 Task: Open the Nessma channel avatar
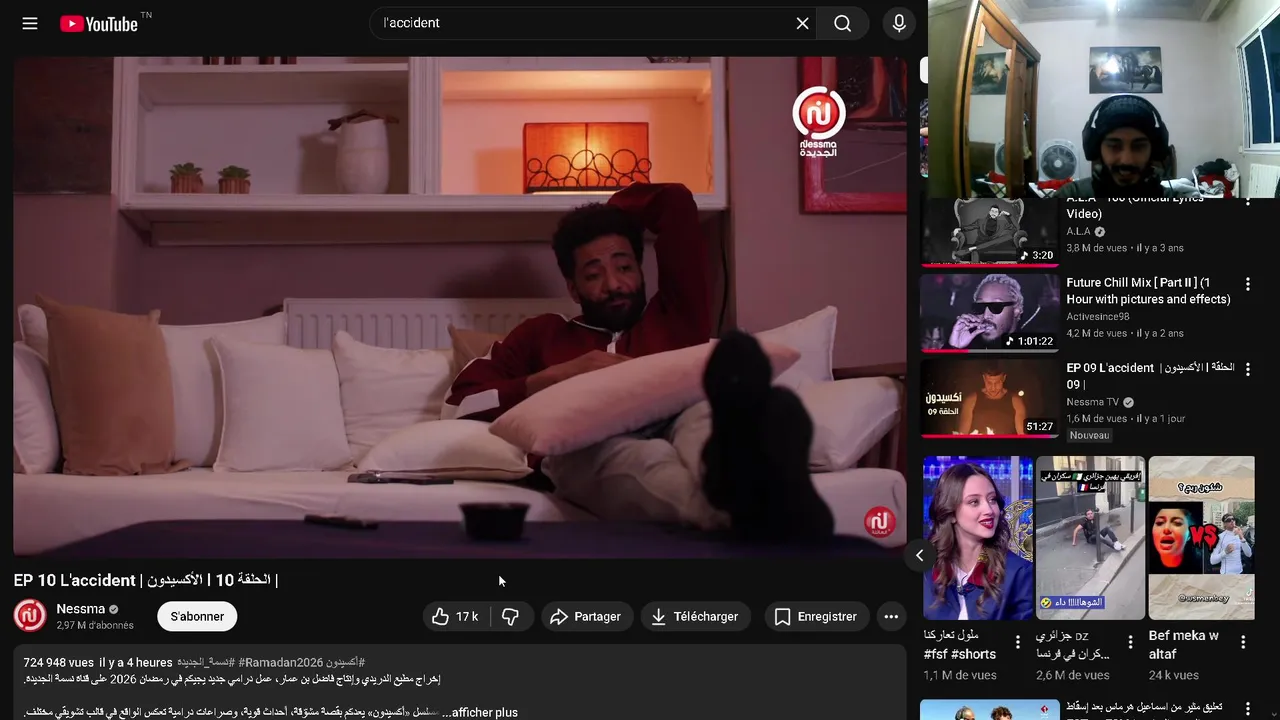click(x=30, y=616)
